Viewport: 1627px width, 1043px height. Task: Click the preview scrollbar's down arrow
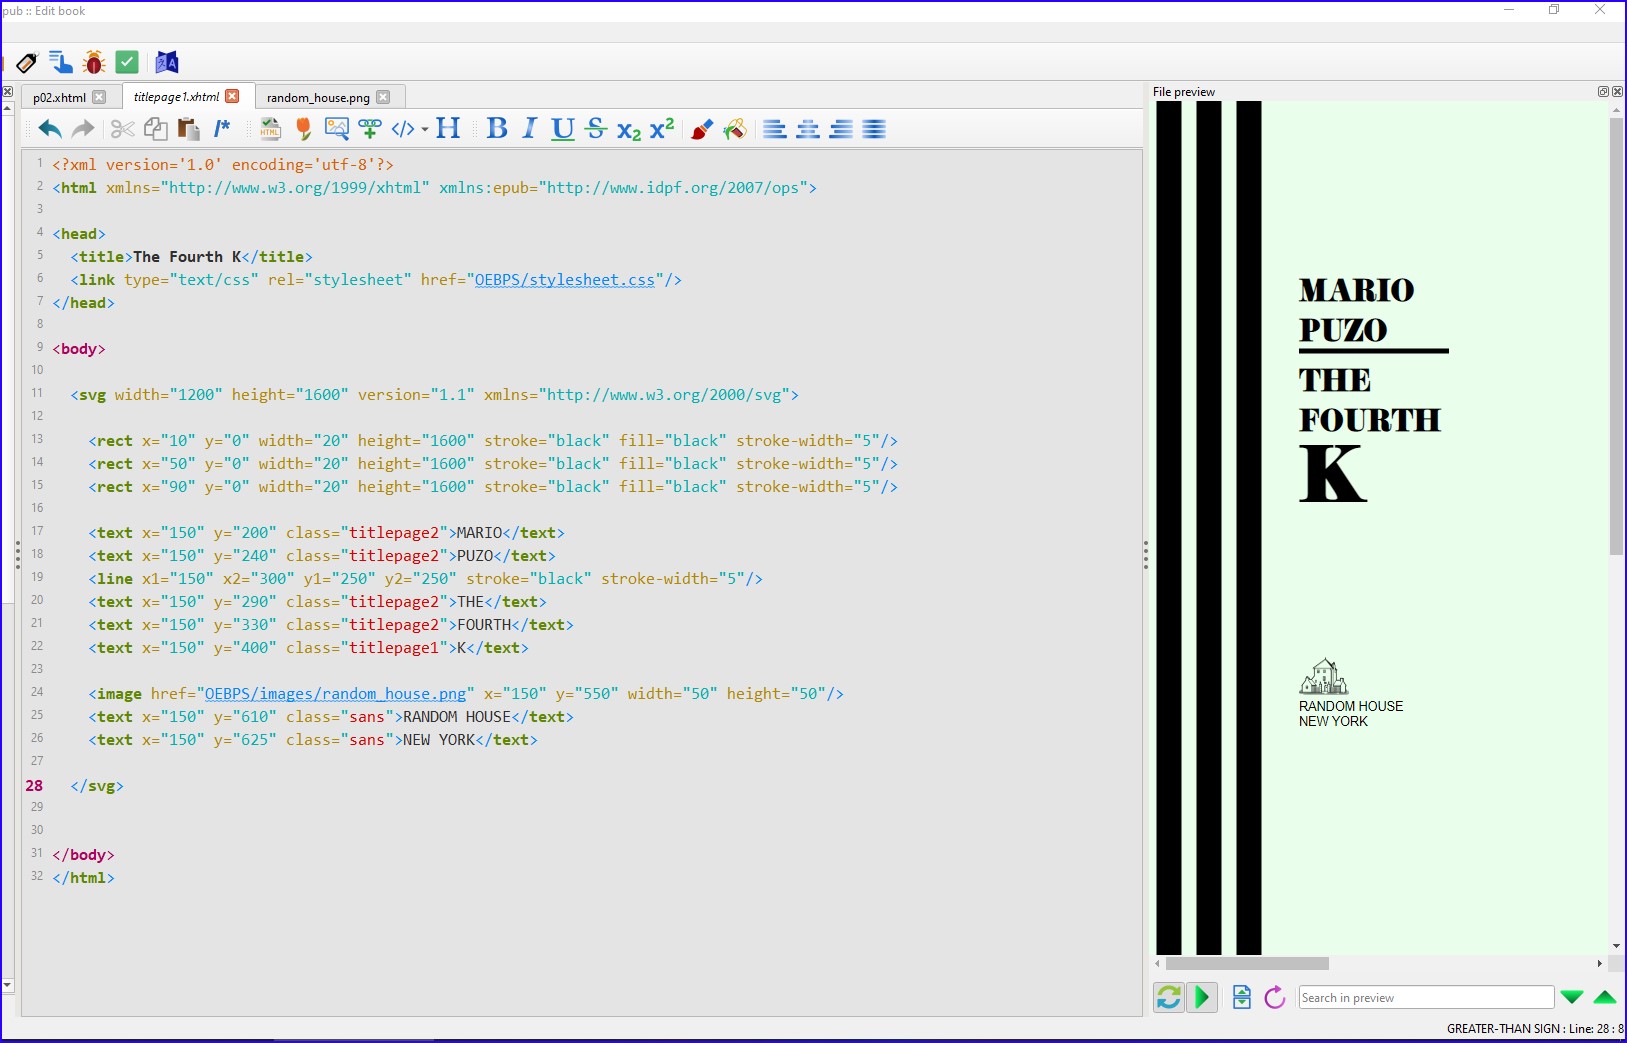pyautogui.click(x=1616, y=946)
